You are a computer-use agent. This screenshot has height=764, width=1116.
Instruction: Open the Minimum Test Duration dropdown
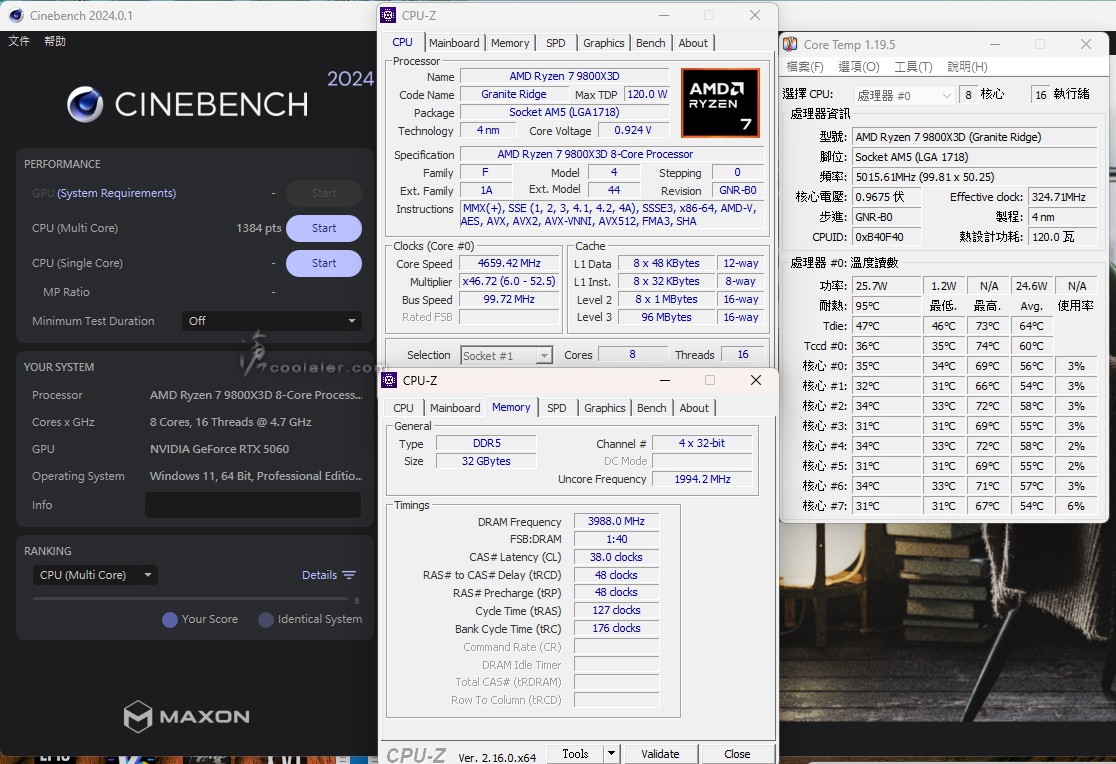pyautogui.click(x=272, y=321)
